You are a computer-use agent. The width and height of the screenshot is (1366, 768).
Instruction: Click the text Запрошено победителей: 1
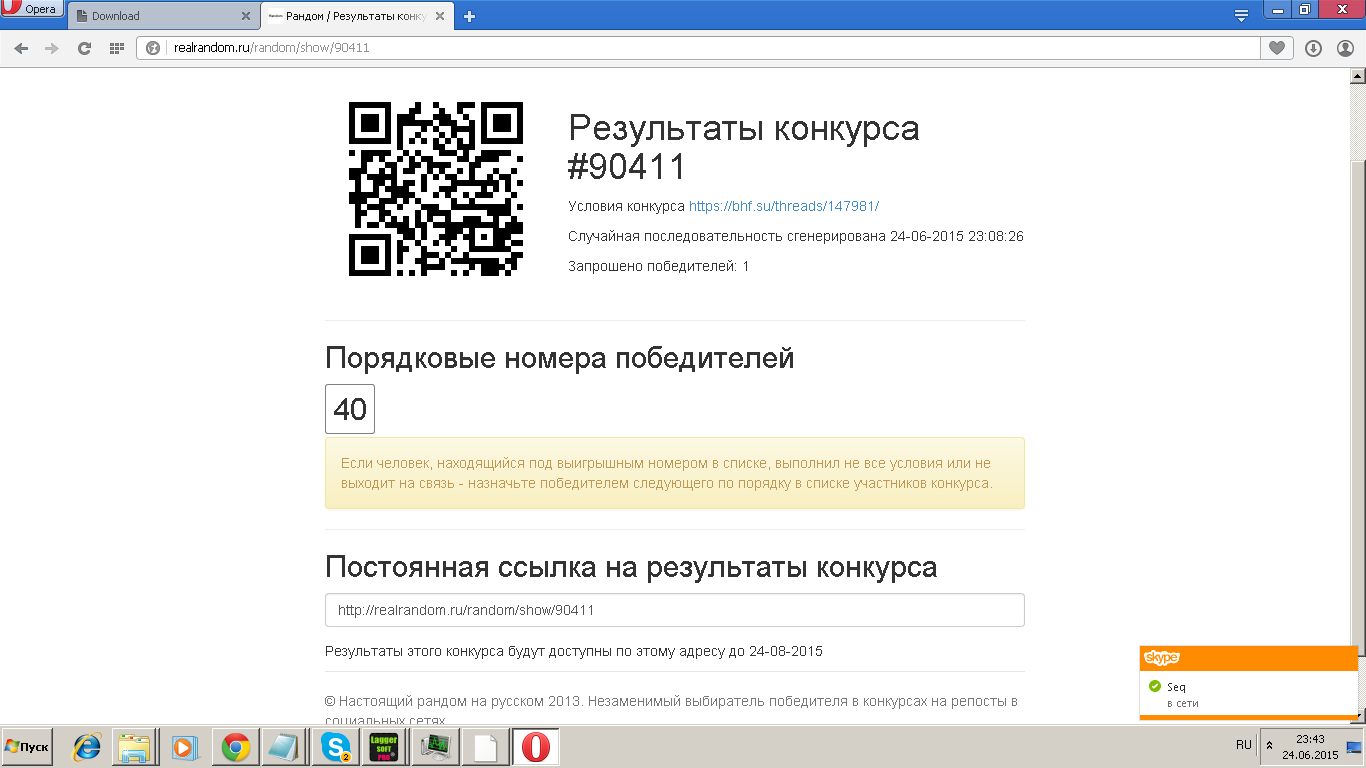659,266
